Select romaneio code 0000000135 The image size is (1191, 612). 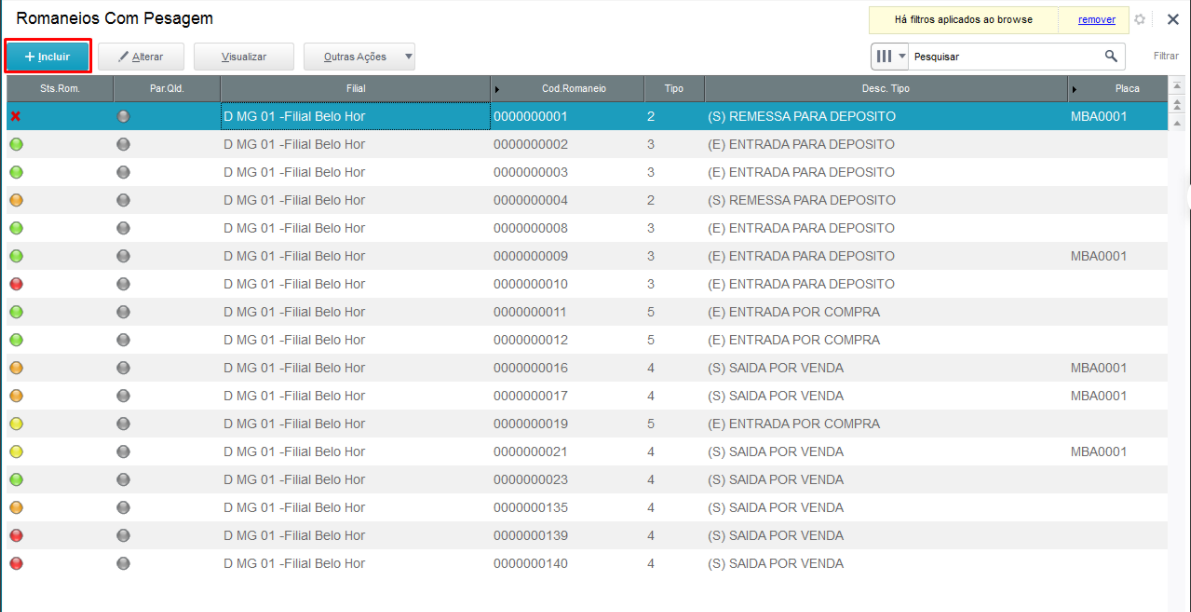tap(530, 507)
